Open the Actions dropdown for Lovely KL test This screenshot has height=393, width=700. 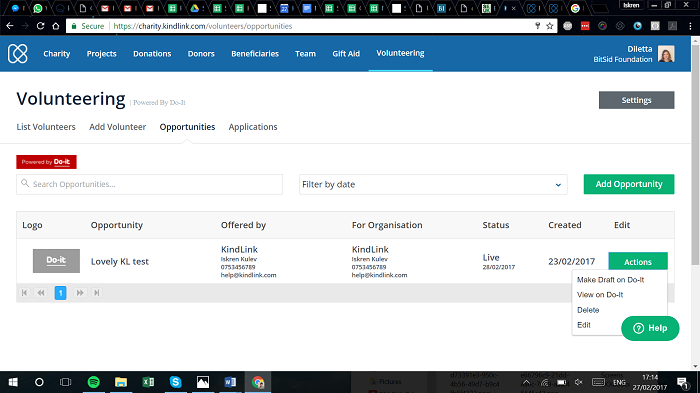[638, 262]
